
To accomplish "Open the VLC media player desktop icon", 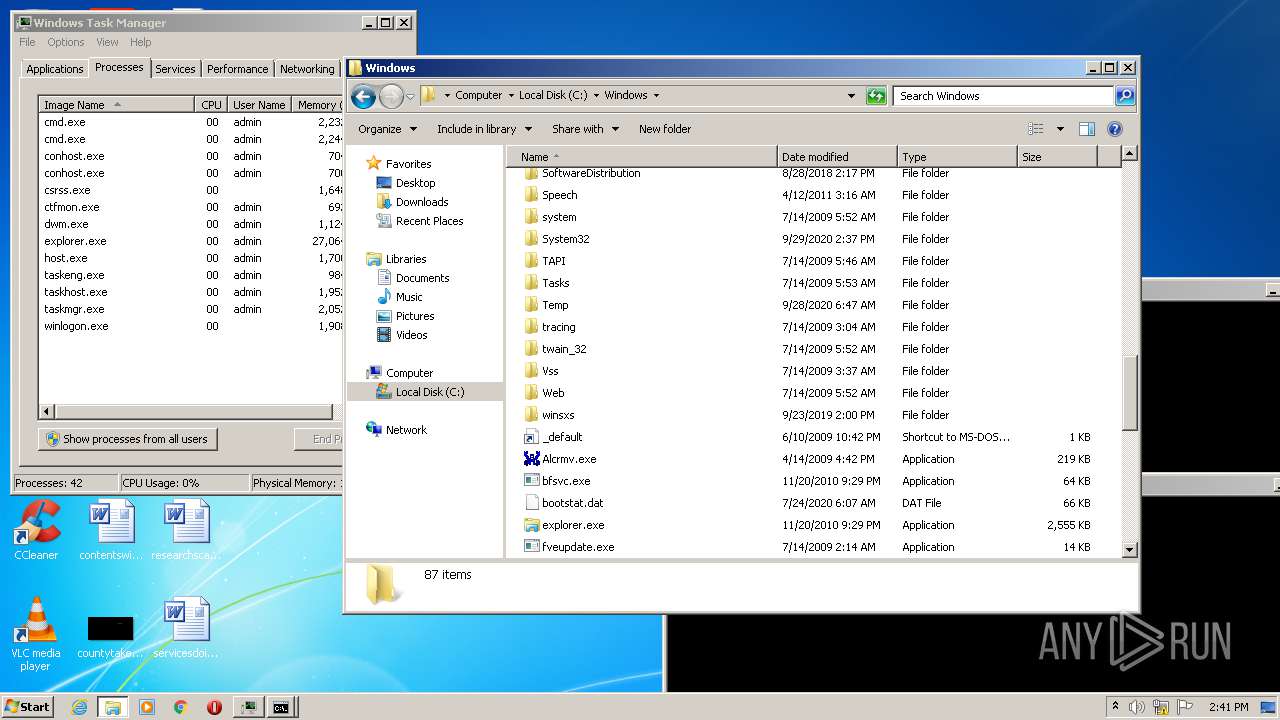I will (36, 634).
